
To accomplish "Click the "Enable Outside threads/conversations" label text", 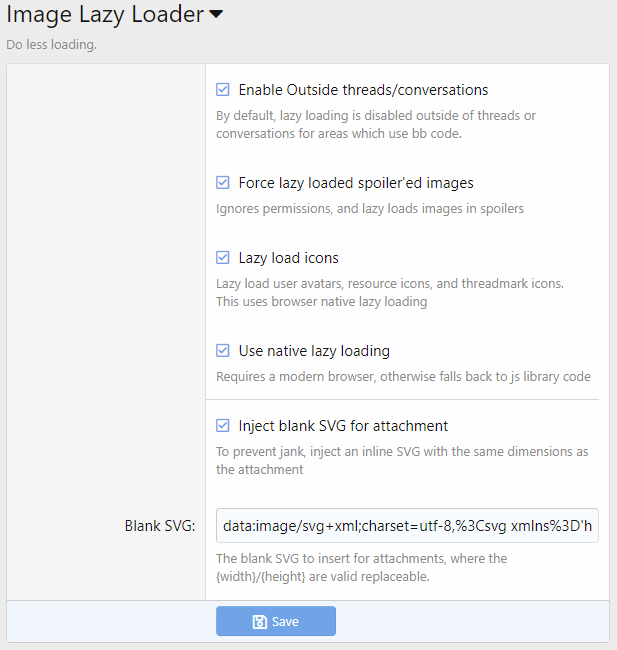I will click(x=363, y=90).
